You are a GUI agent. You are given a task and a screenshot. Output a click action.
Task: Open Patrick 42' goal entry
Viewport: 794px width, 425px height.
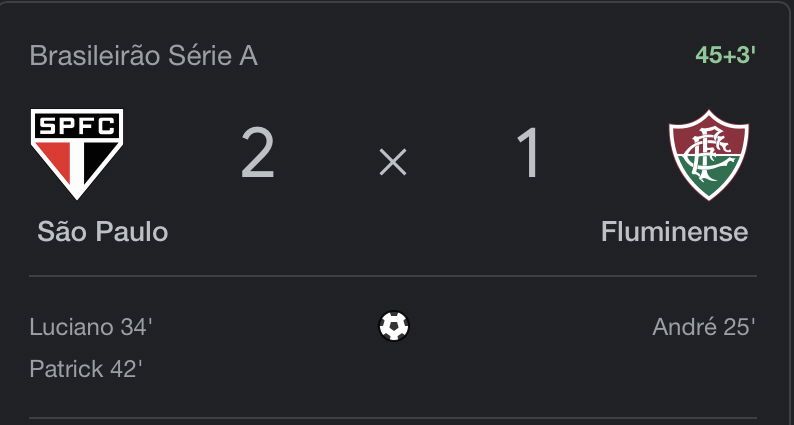click(86, 368)
